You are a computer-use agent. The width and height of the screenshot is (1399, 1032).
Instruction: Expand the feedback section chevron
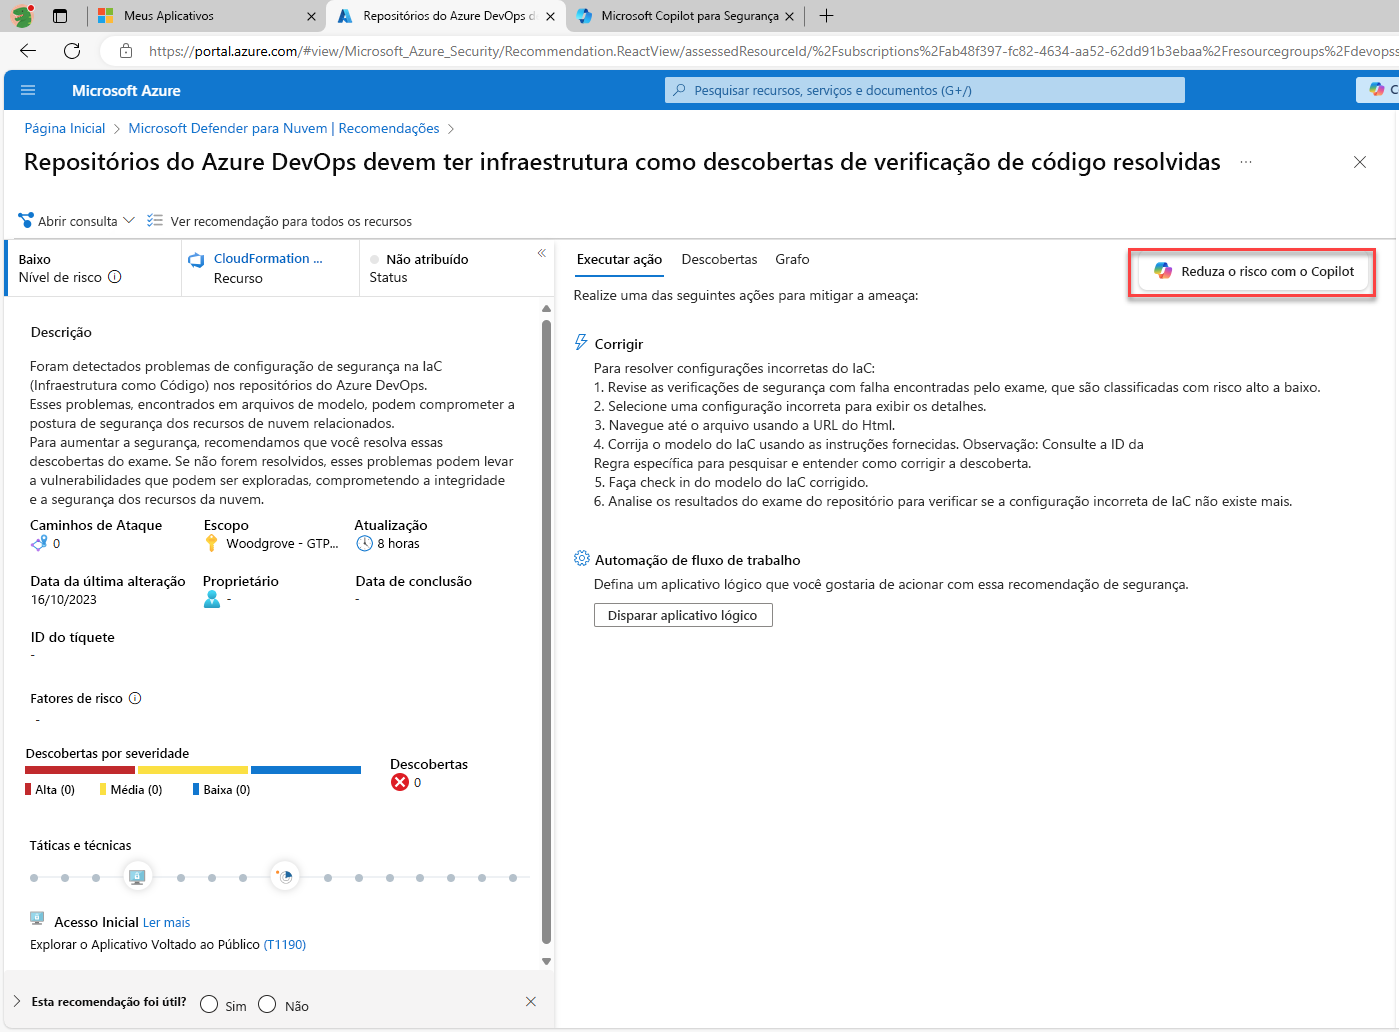pos(17,1001)
